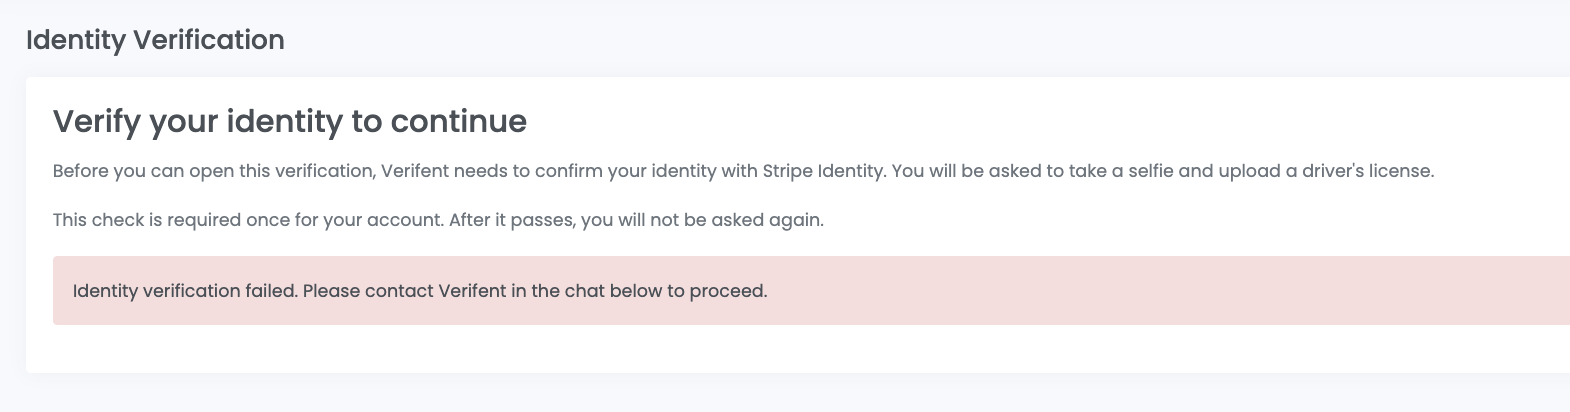The width and height of the screenshot is (1570, 412).
Task: Click the paragraph mentioning Stripe Identity
Action: point(744,171)
